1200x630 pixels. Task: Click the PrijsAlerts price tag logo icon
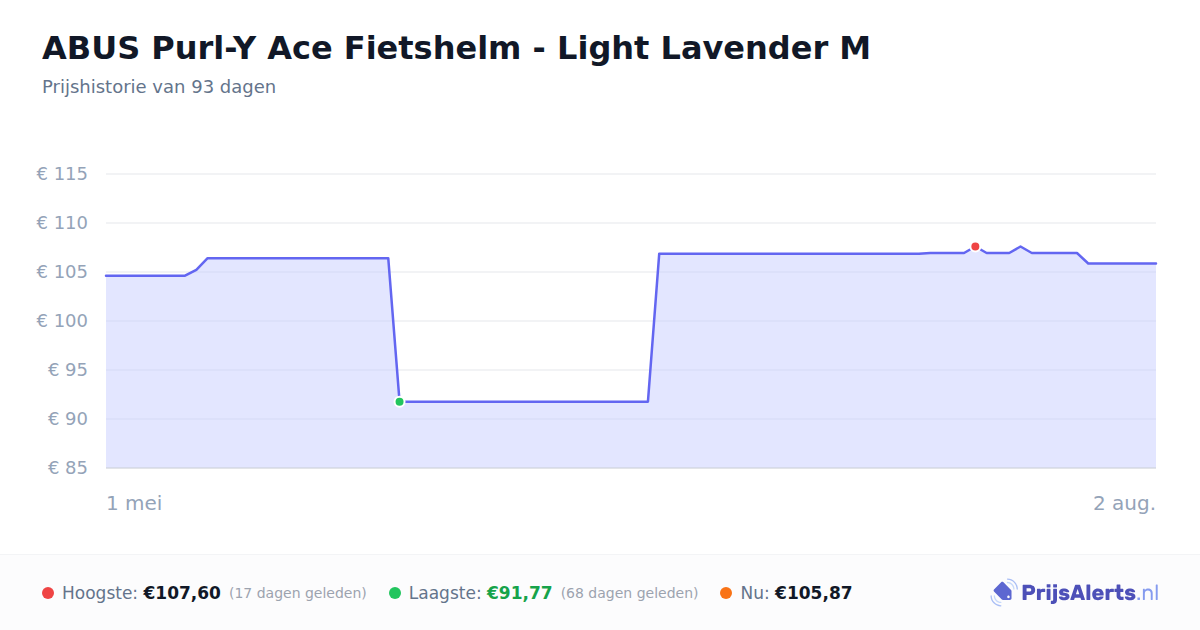(1003, 593)
